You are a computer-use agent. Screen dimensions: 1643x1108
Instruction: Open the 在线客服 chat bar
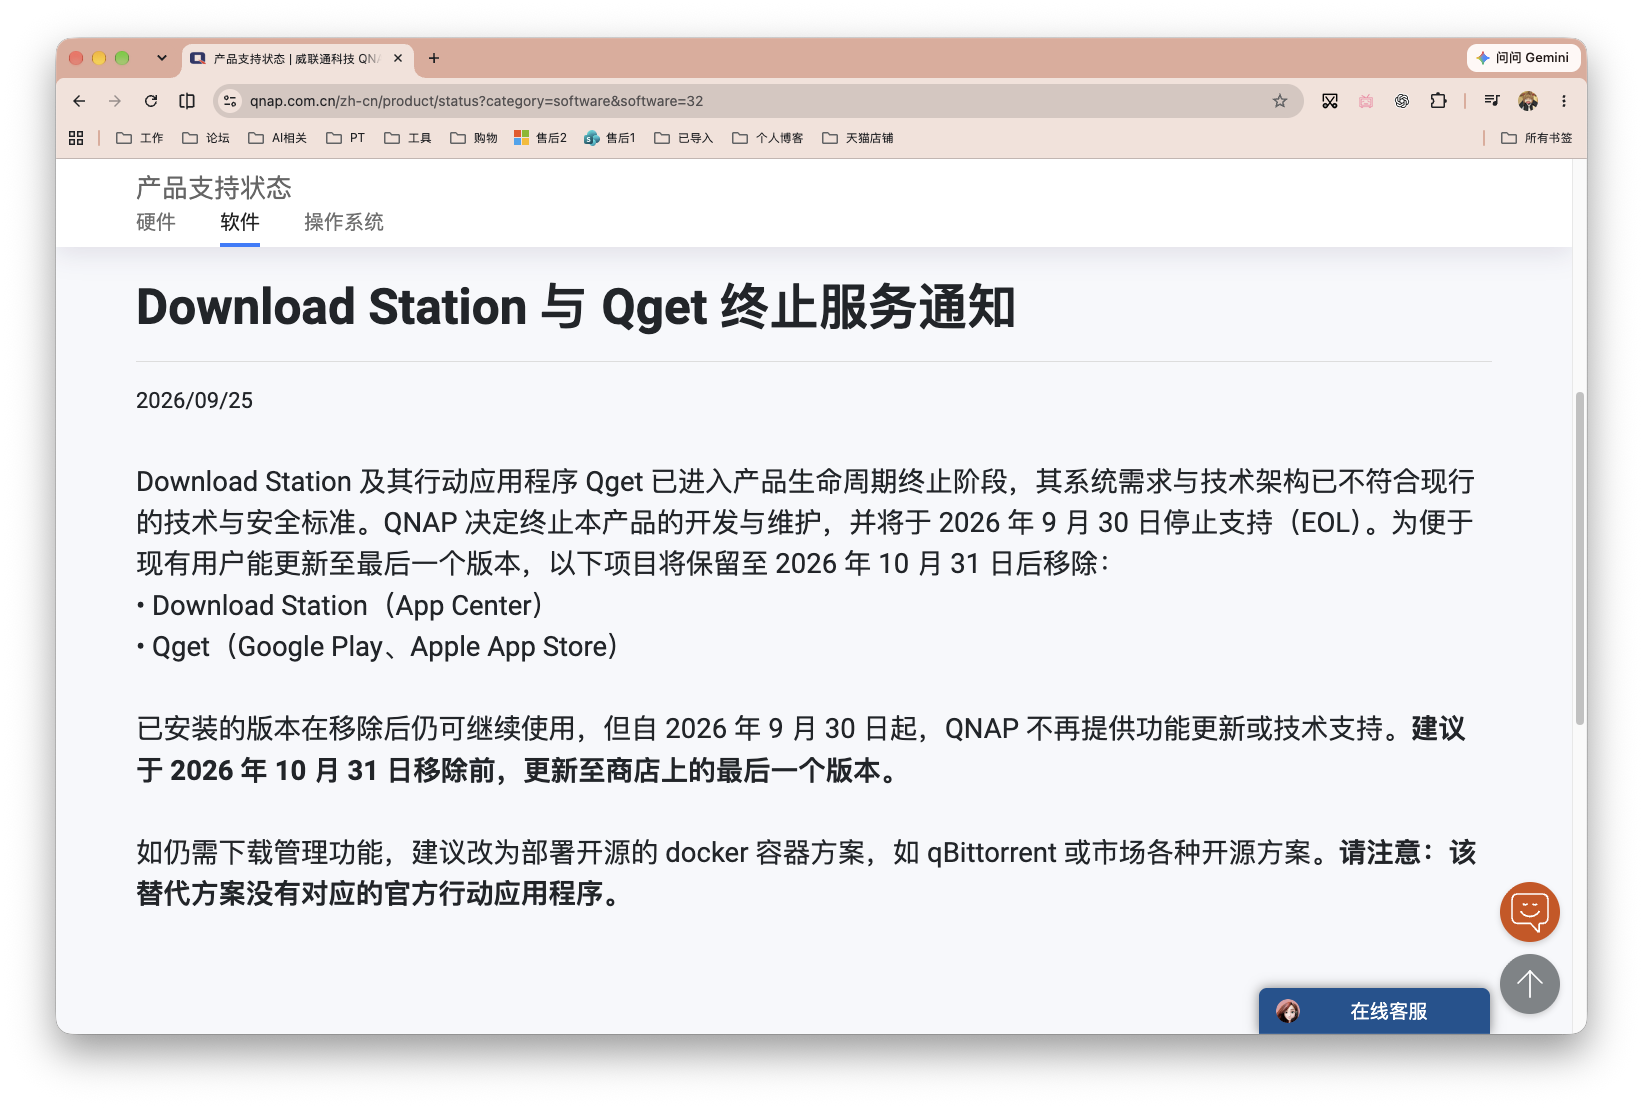click(x=1374, y=1011)
